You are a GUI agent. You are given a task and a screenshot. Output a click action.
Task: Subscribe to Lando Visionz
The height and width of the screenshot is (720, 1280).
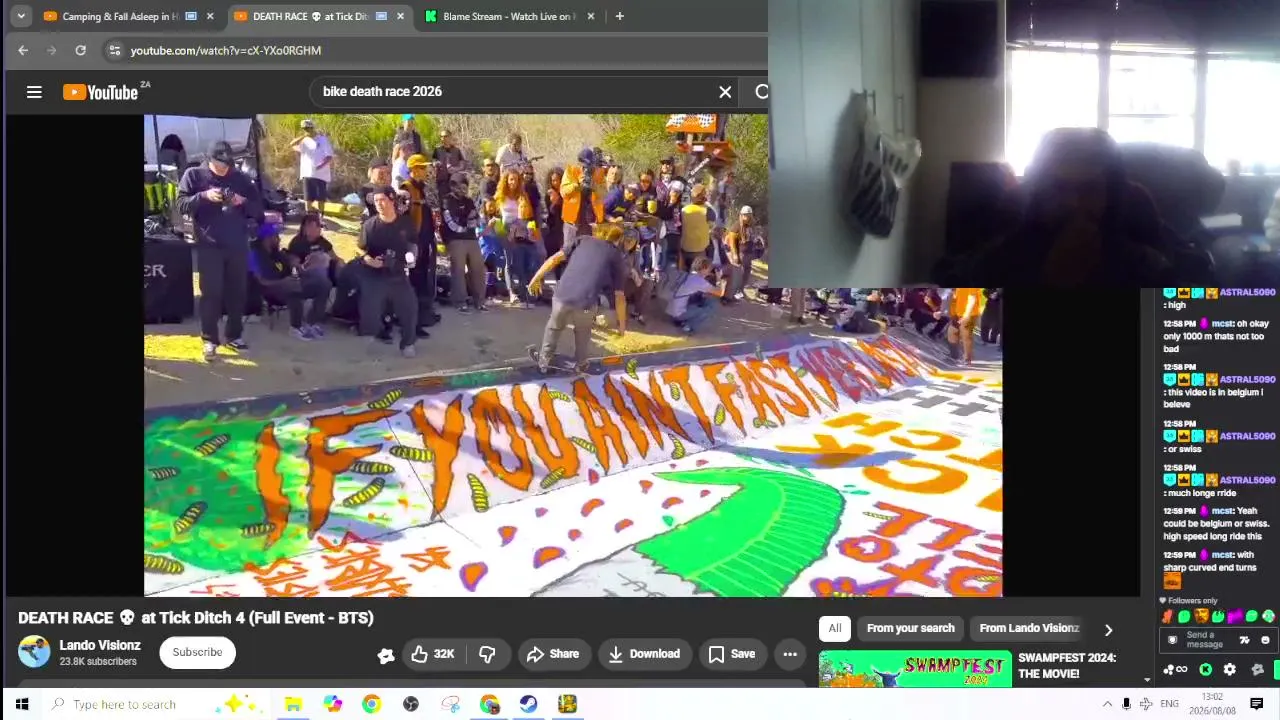(x=197, y=652)
